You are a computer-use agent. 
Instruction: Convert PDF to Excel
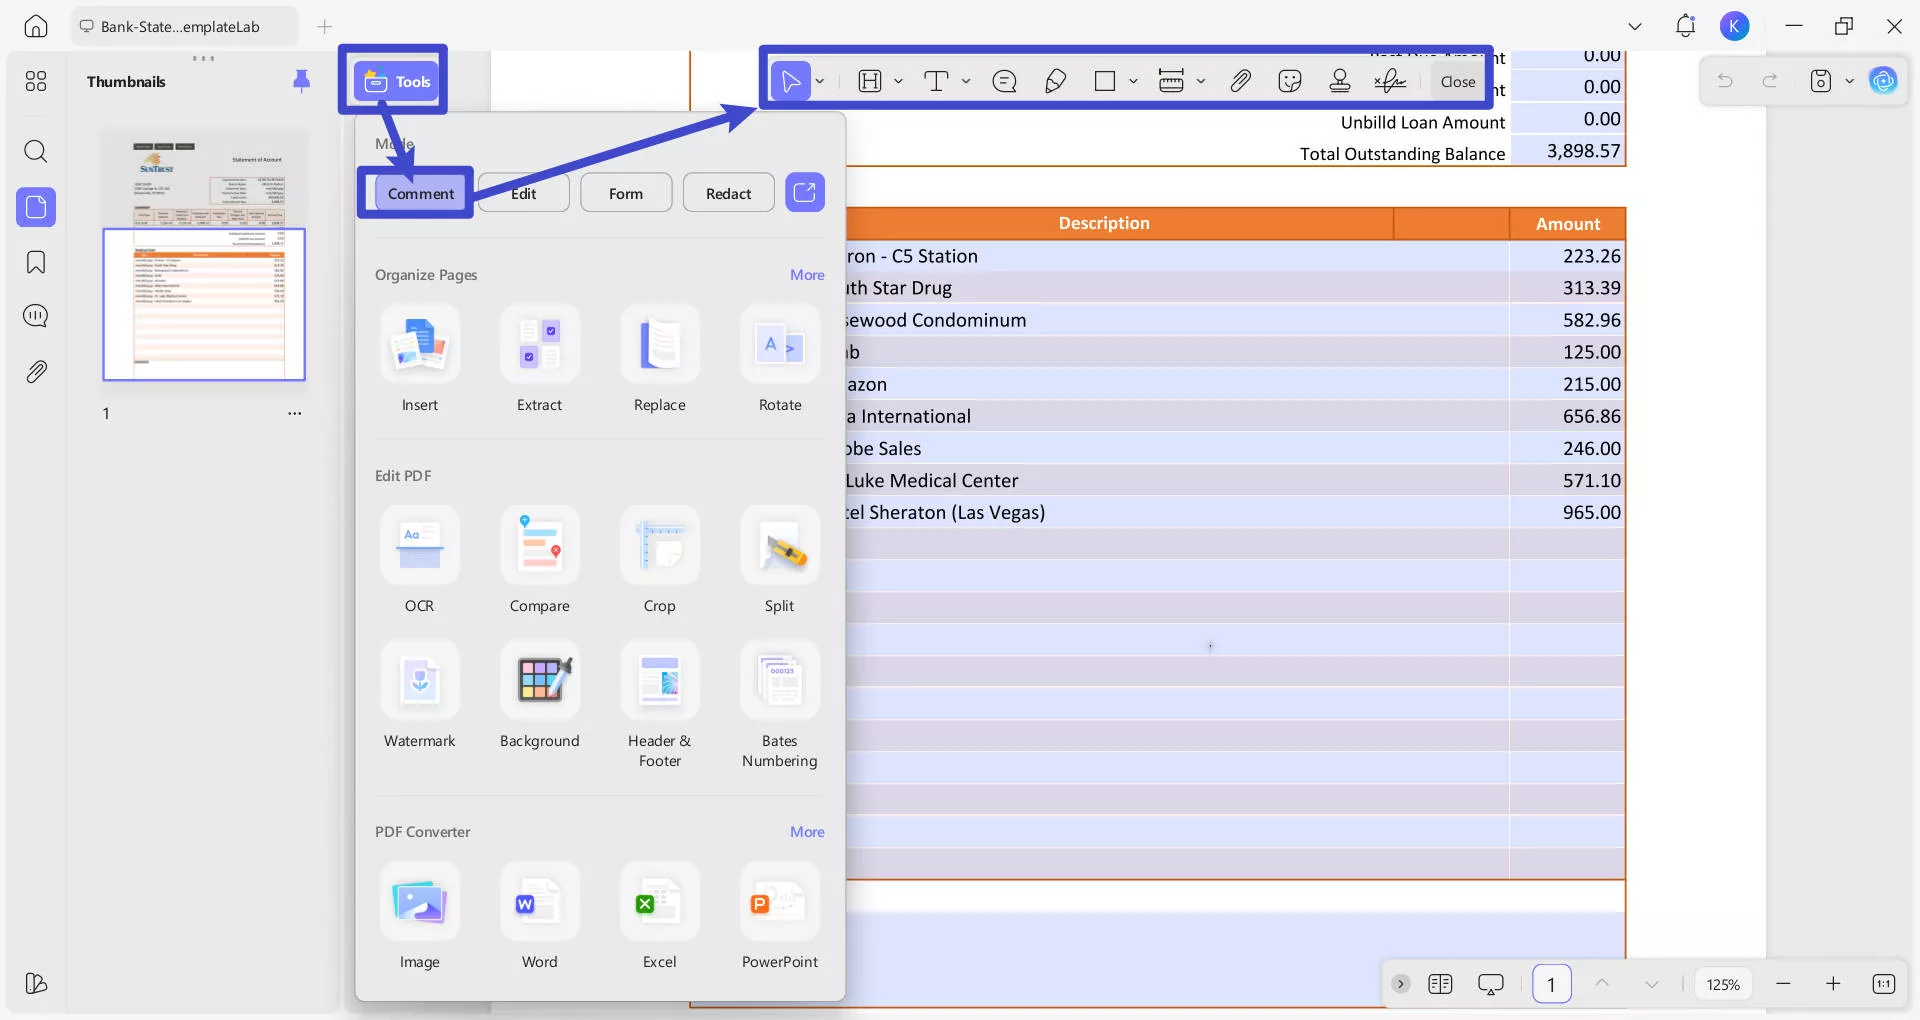click(x=659, y=903)
